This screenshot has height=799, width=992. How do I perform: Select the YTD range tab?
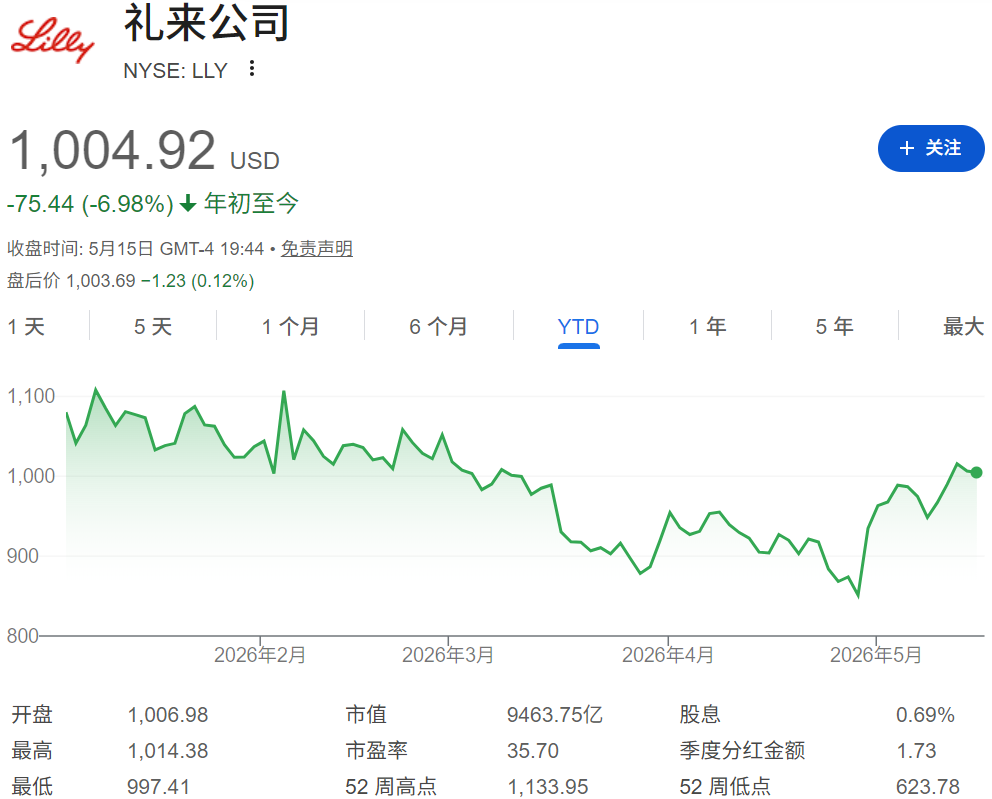click(x=578, y=326)
